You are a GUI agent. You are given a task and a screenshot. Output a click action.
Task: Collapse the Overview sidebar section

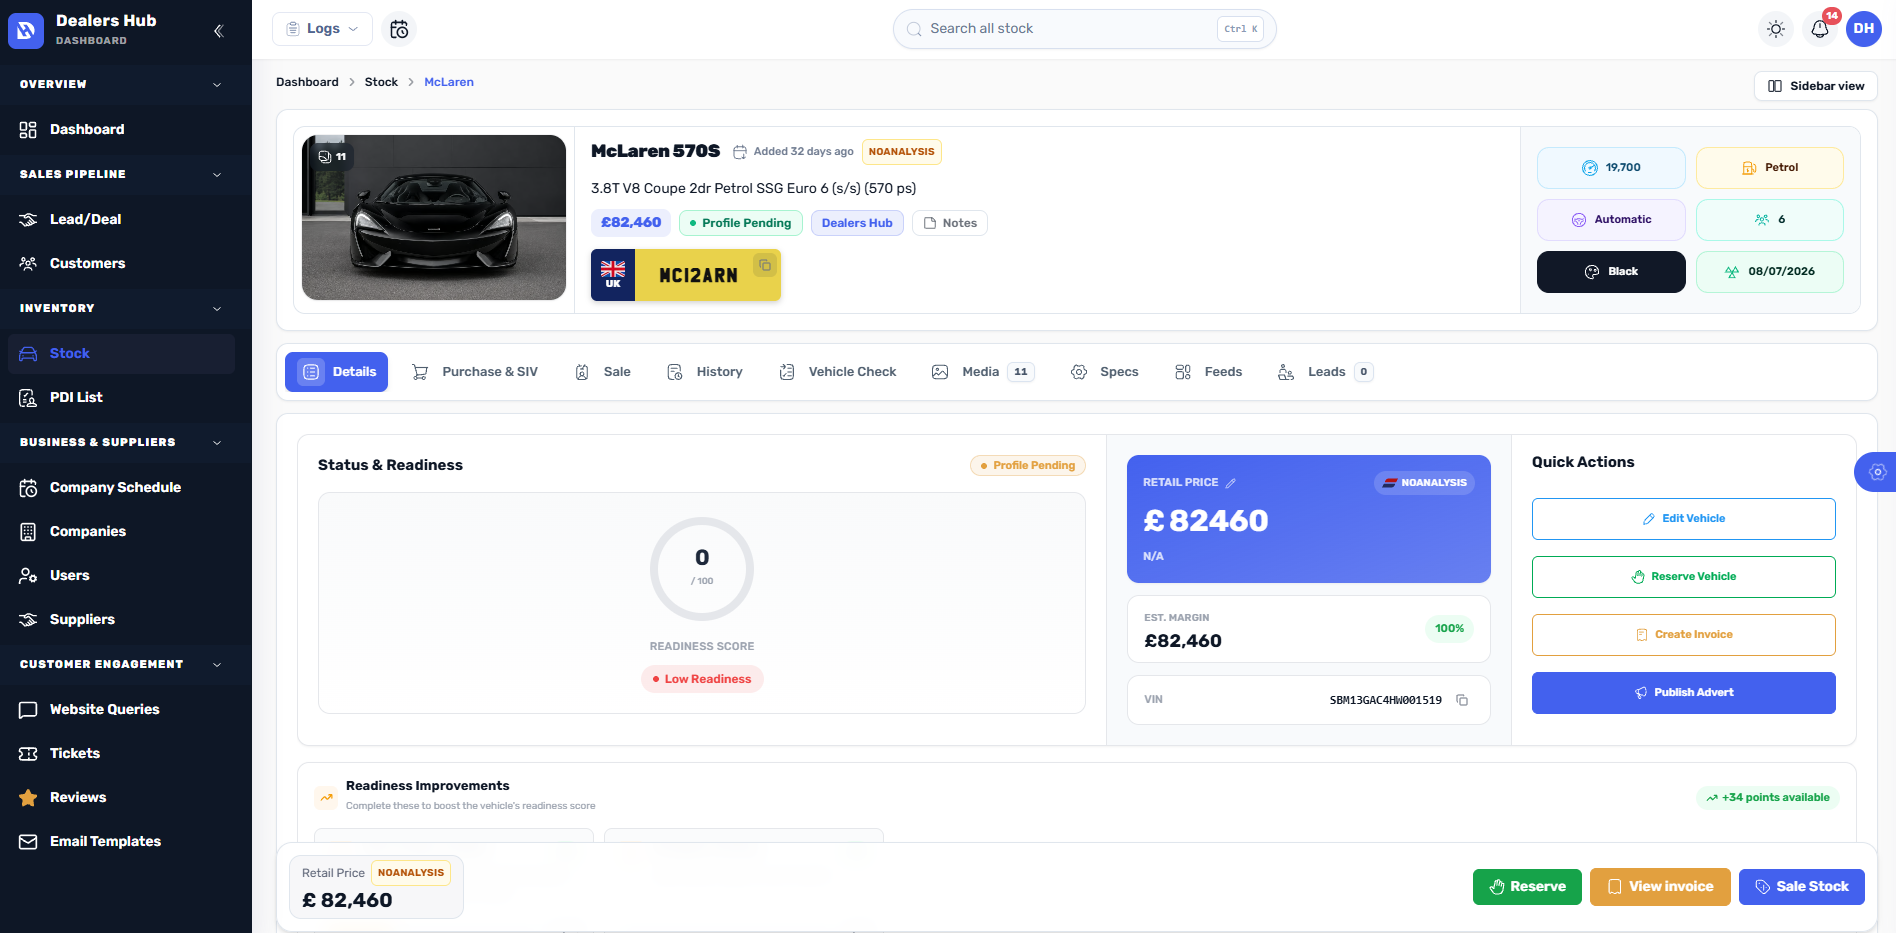coord(126,84)
